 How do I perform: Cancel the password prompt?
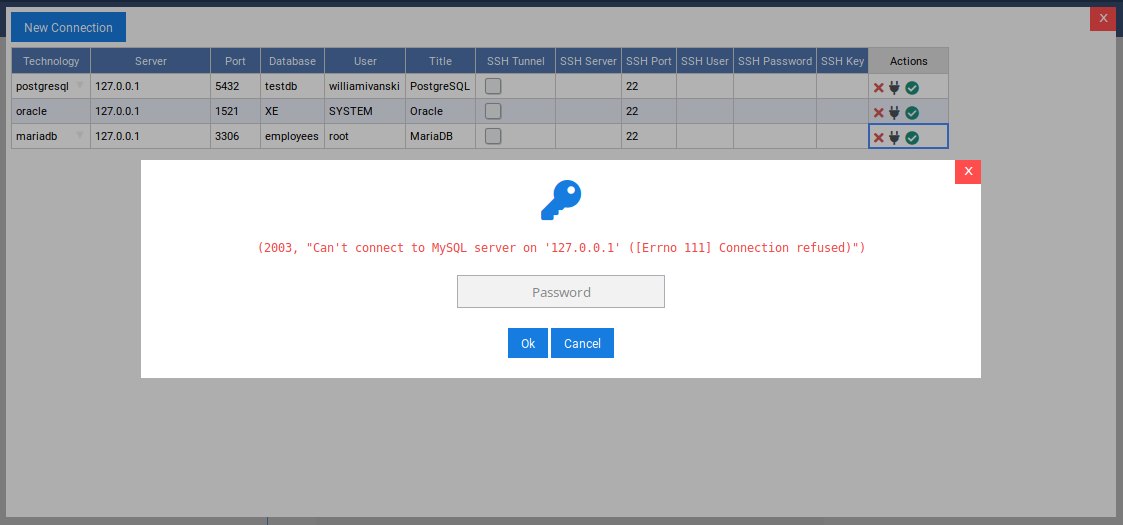[x=582, y=343]
